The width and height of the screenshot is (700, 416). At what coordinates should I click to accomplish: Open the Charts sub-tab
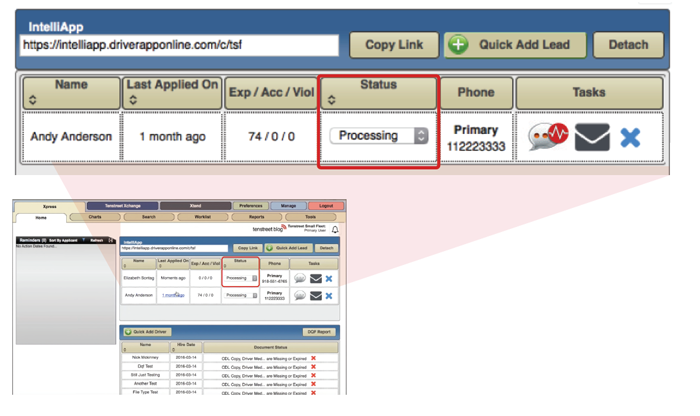(95, 217)
